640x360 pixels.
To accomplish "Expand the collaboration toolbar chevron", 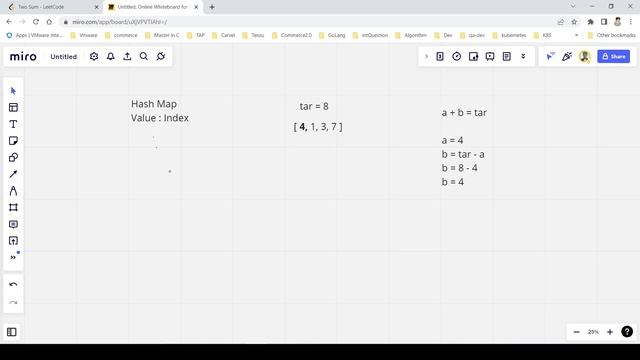I will [x=427, y=56].
